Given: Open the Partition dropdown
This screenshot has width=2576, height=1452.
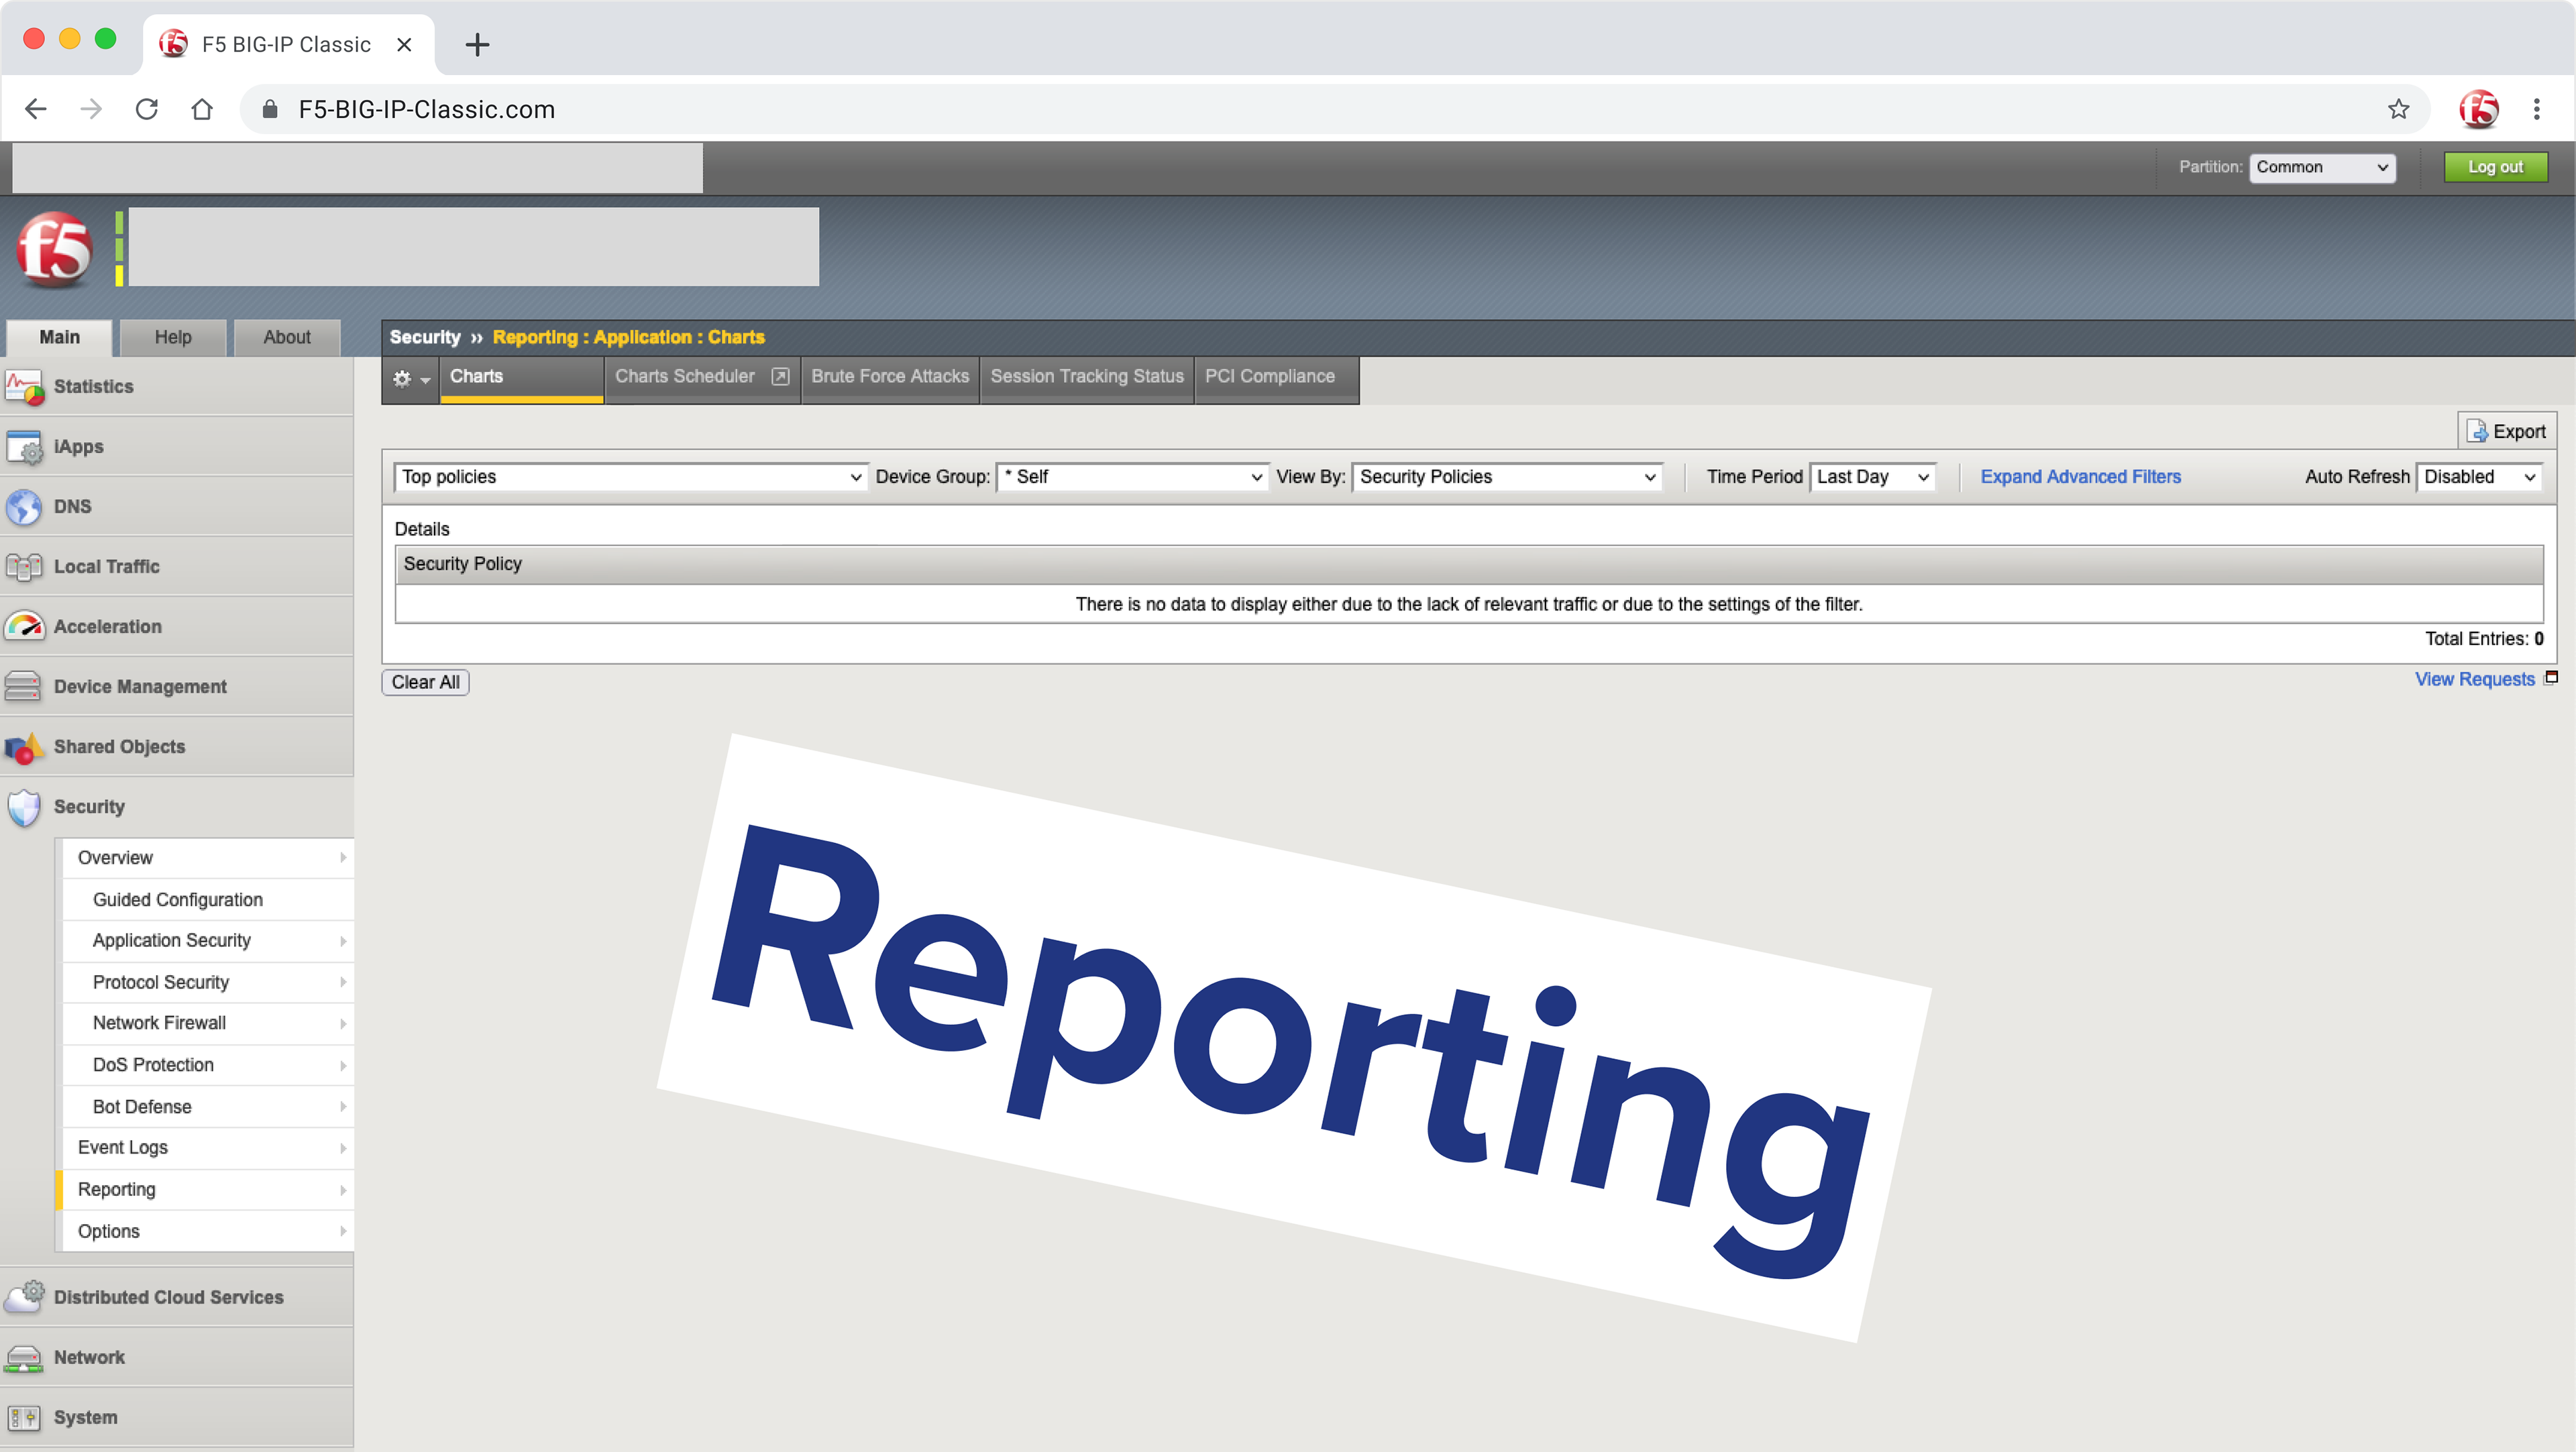Looking at the screenshot, I should click(2322, 167).
